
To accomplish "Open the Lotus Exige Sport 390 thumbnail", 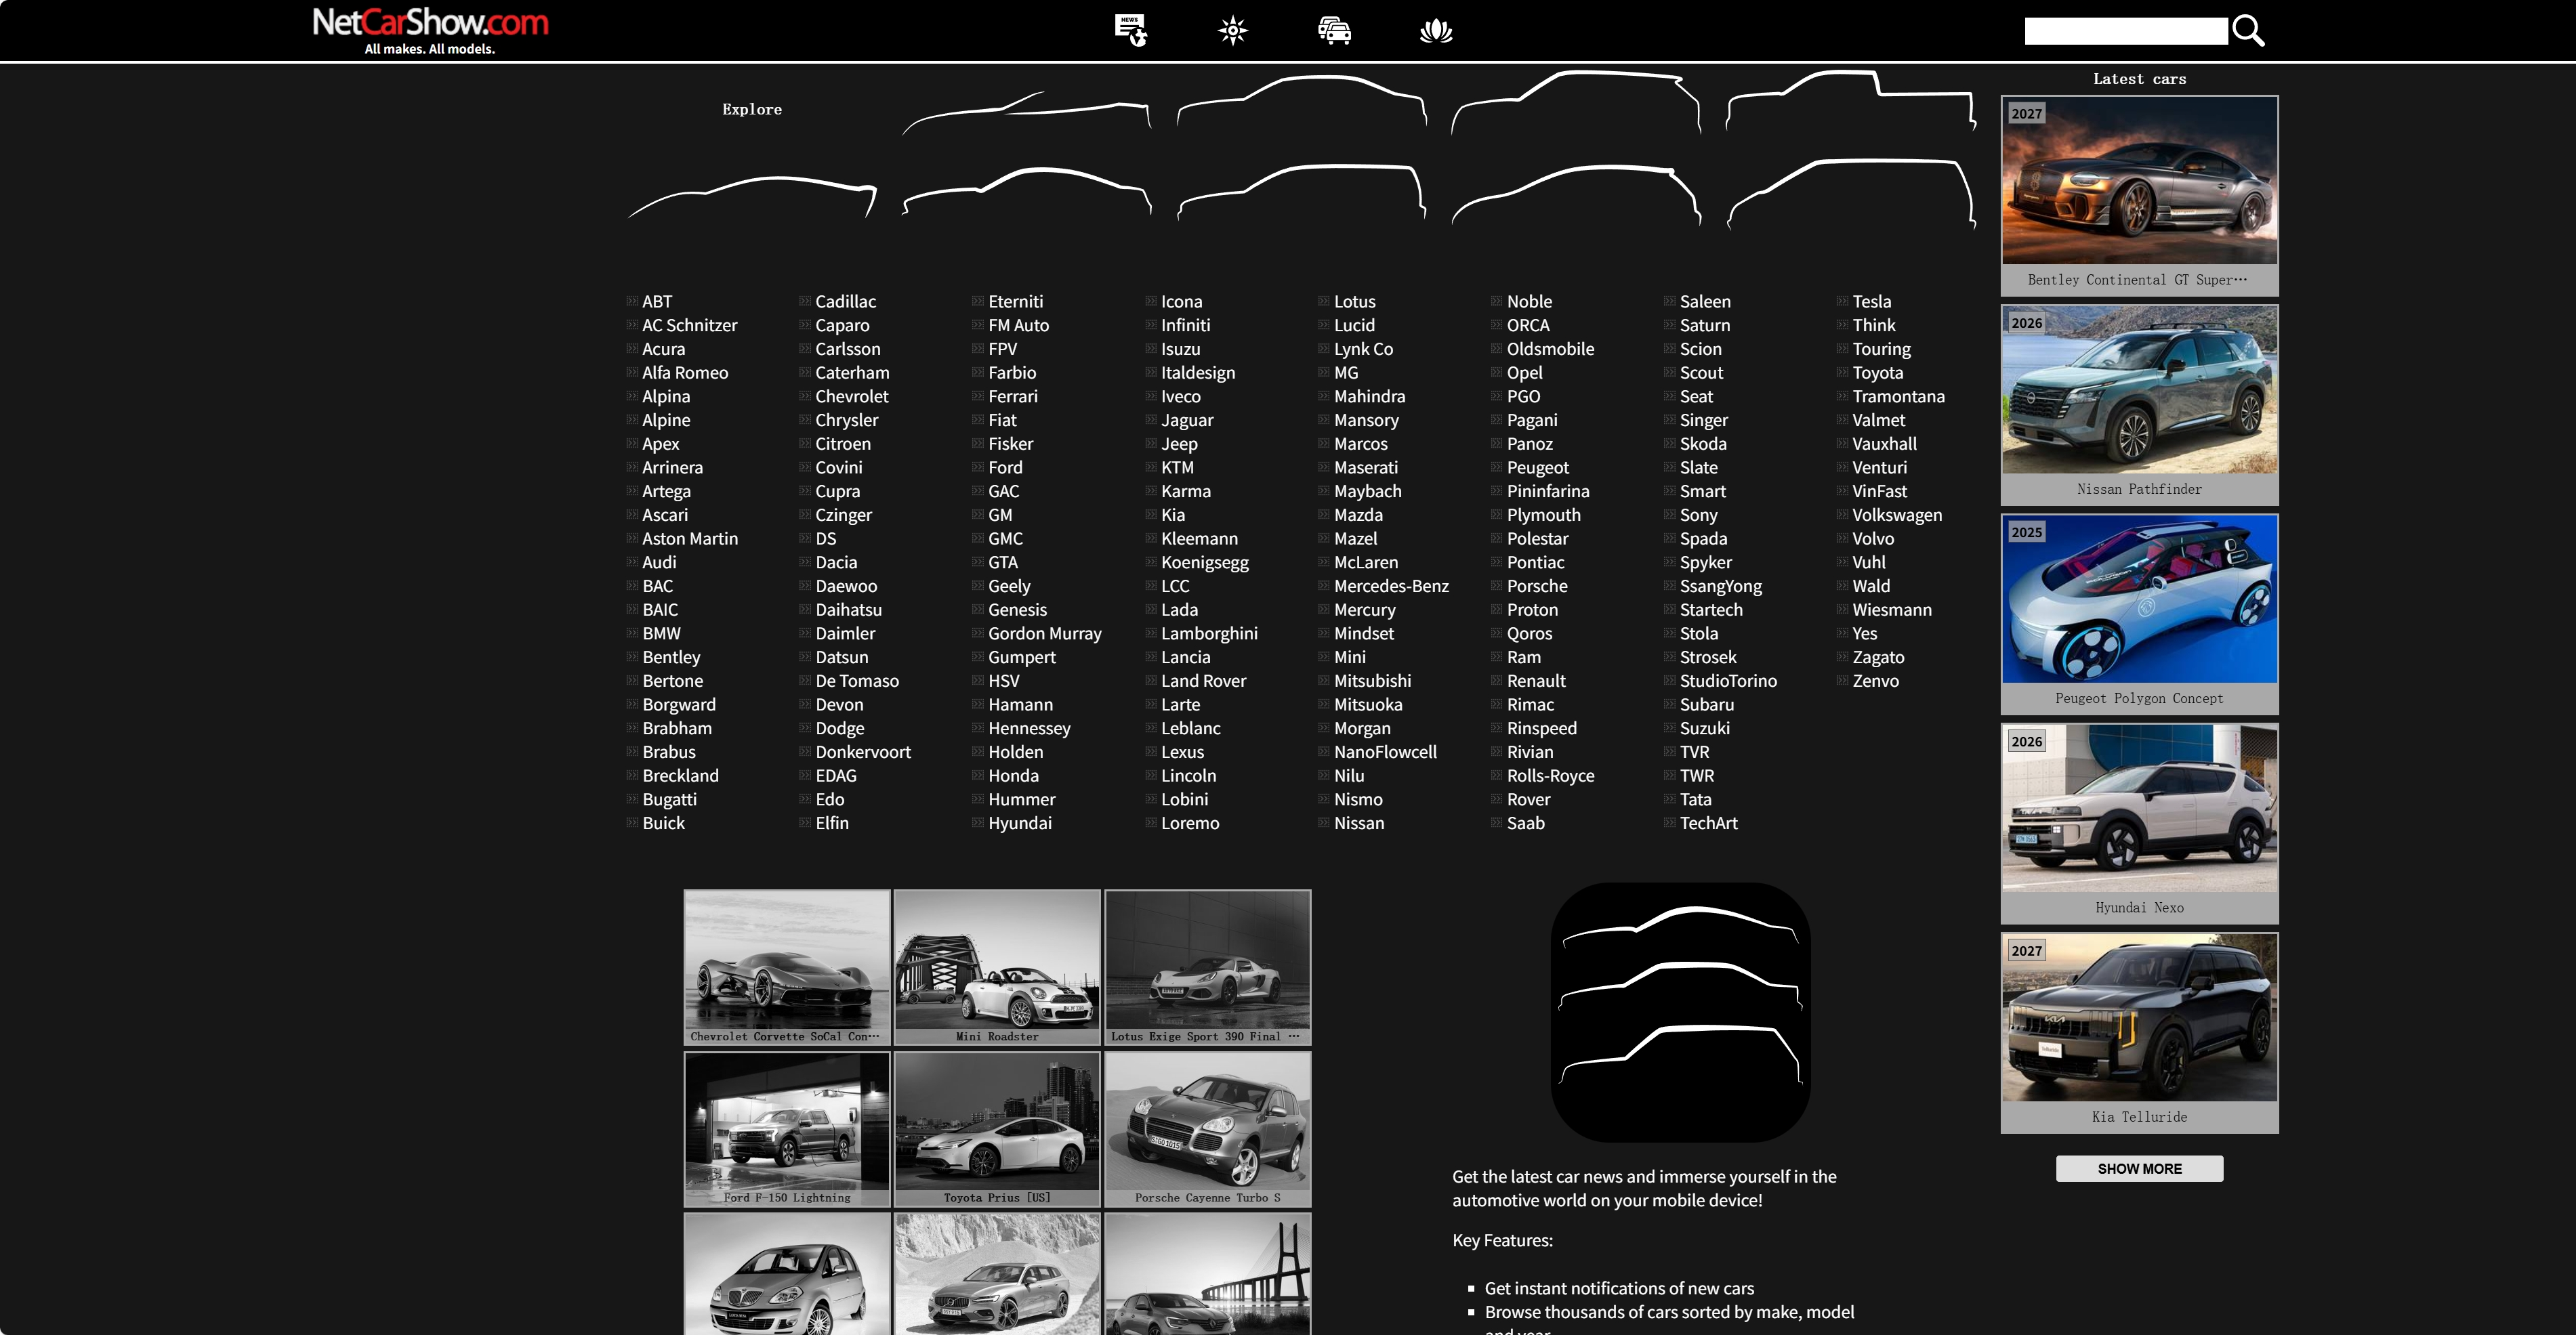I will click(1208, 968).
